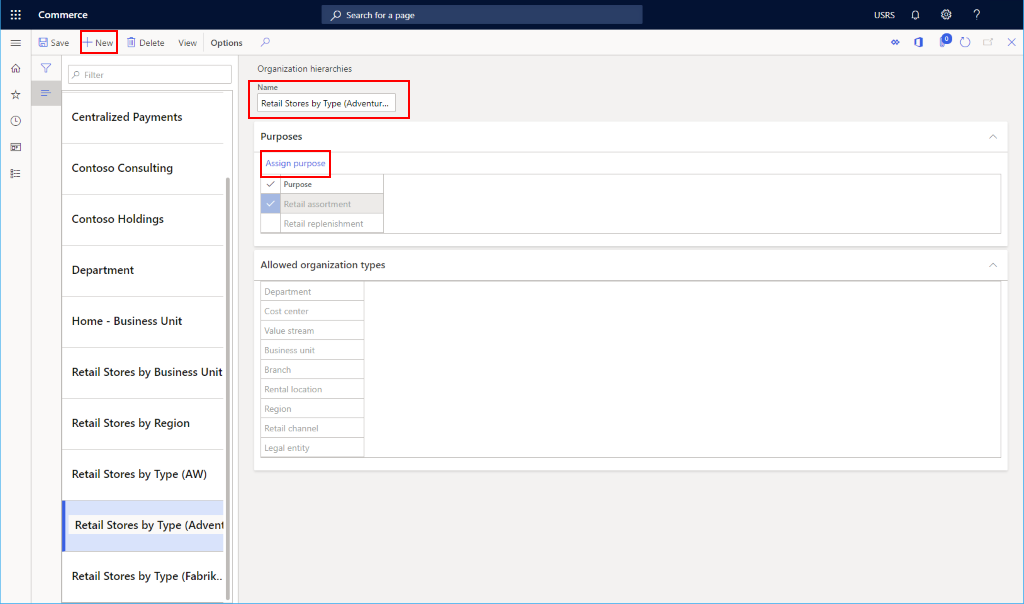Viewport: 1024px width, 604px height.
Task: Click the Filter input field
Action: click(150, 74)
